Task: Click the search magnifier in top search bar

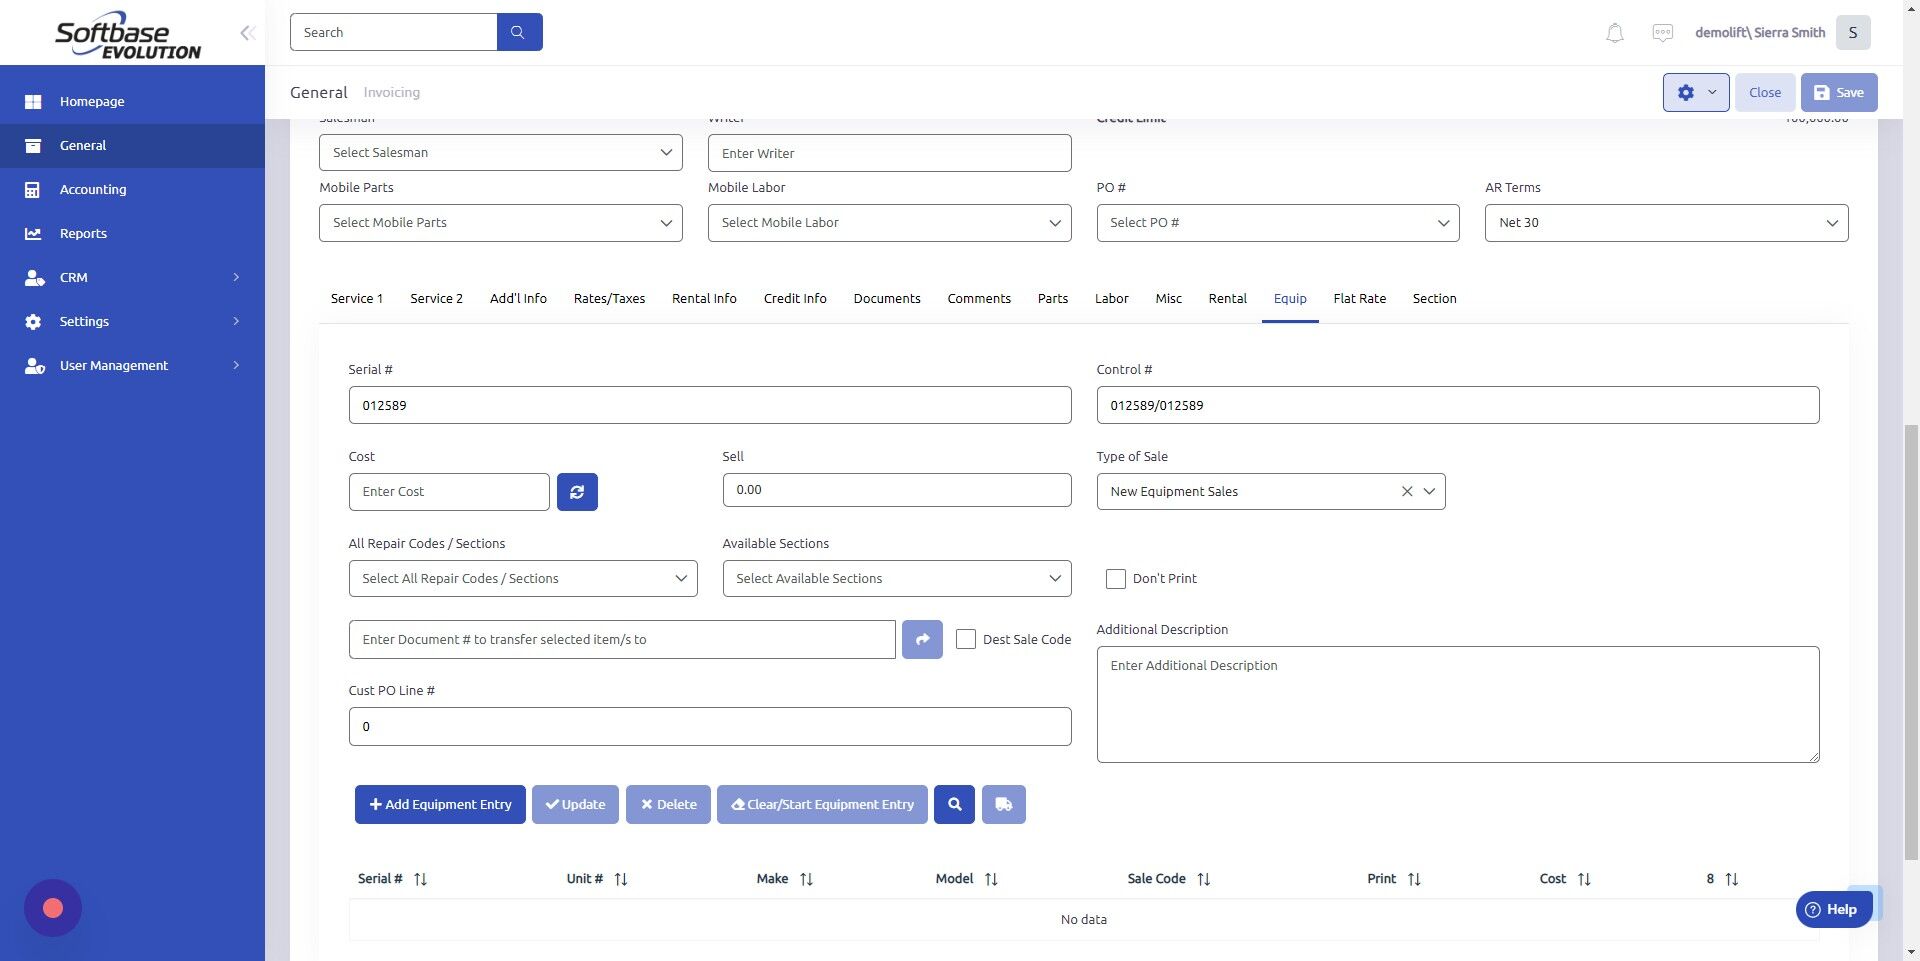Action: (x=518, y=31)
